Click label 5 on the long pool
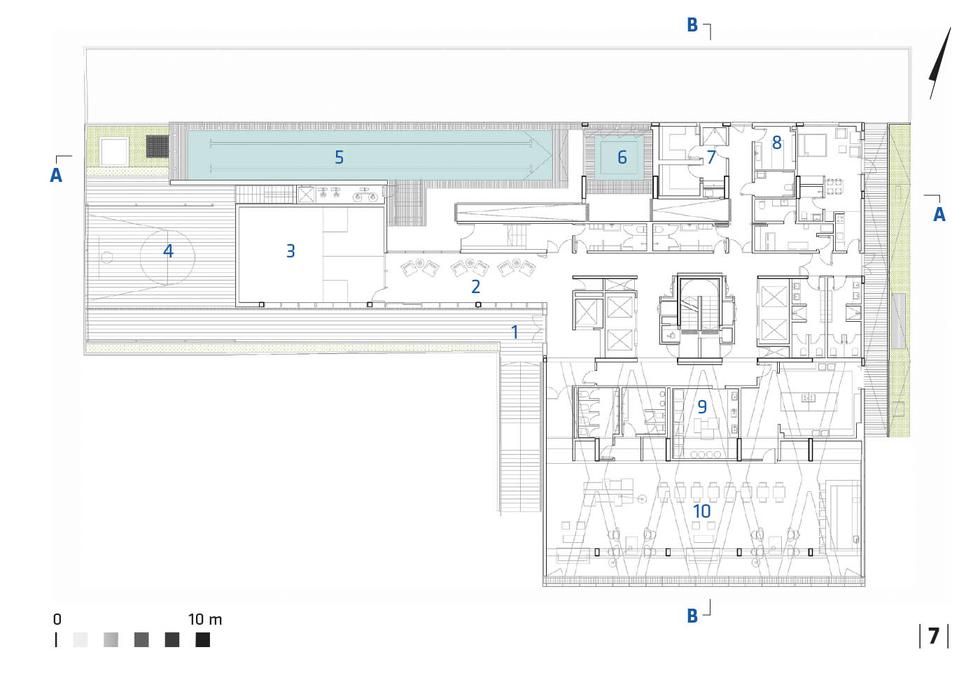This screenshot has width=980, height=673. tap(339, 157)
